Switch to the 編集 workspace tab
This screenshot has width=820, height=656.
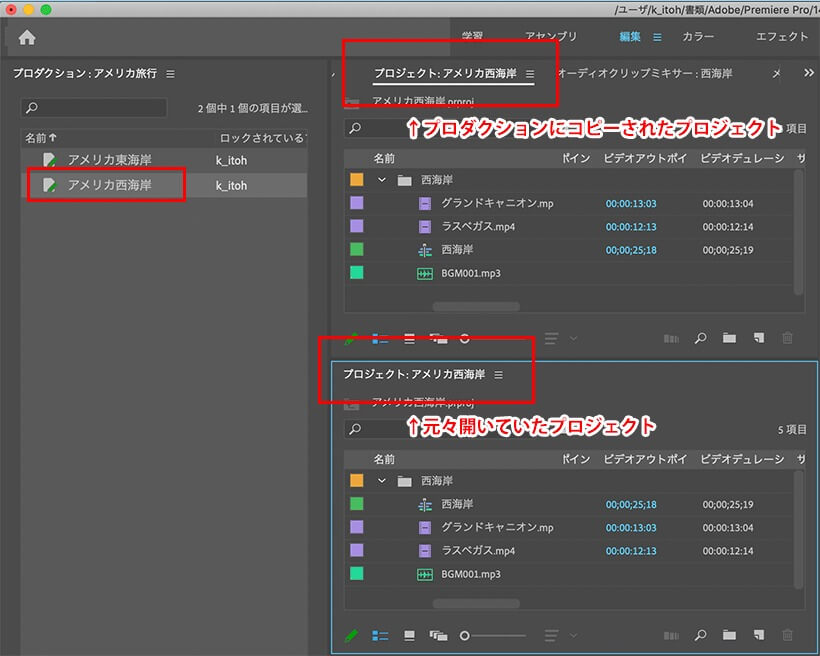pos(630,37)
